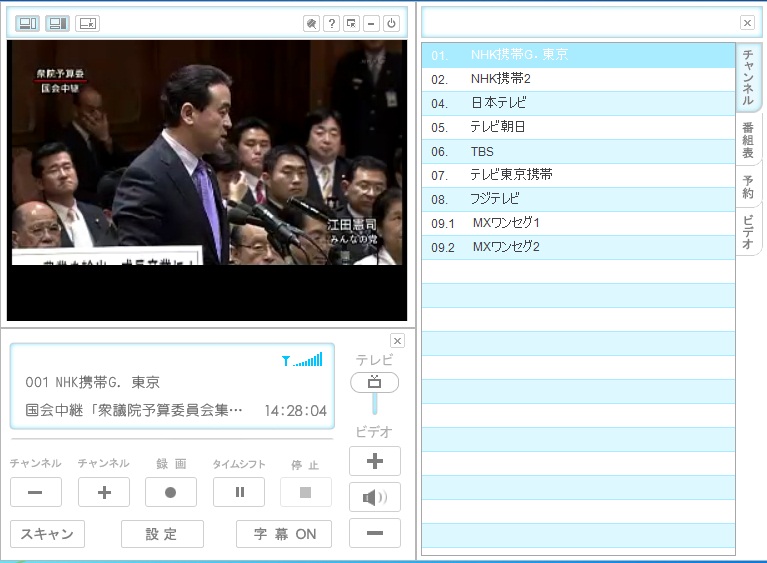The height and width of the screenshot is (563, 767).
Task: Pause with the timeshift (タイムシフト) button
Action: 239,492
